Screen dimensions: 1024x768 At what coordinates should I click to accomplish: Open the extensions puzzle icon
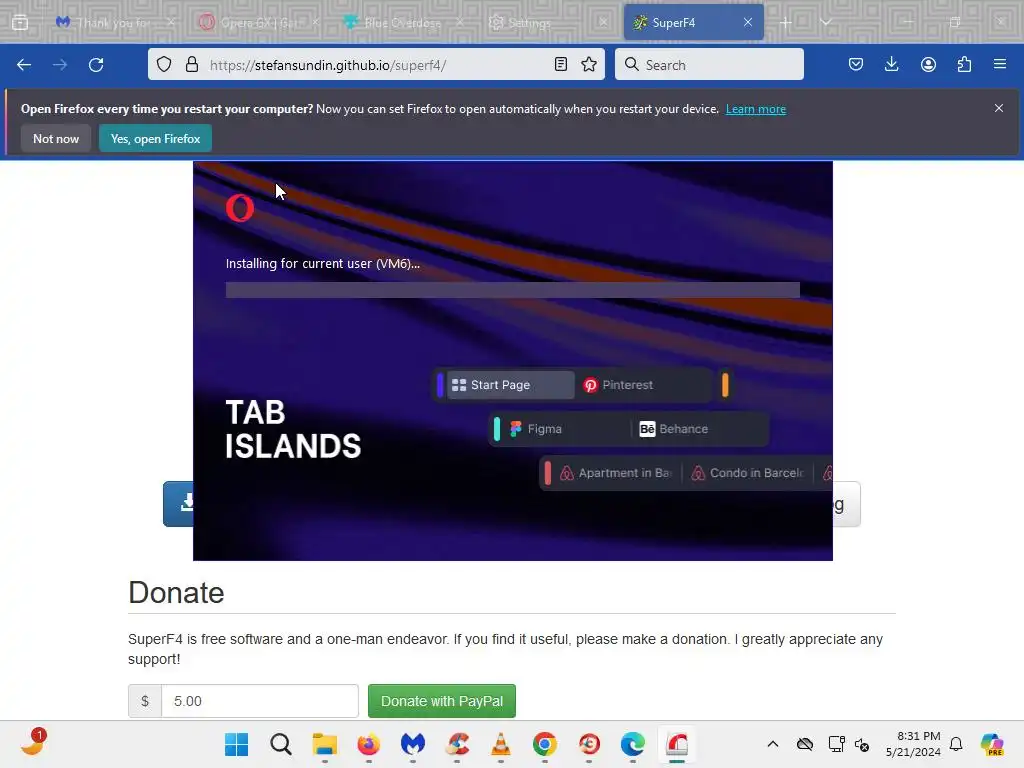click(964, 64)
